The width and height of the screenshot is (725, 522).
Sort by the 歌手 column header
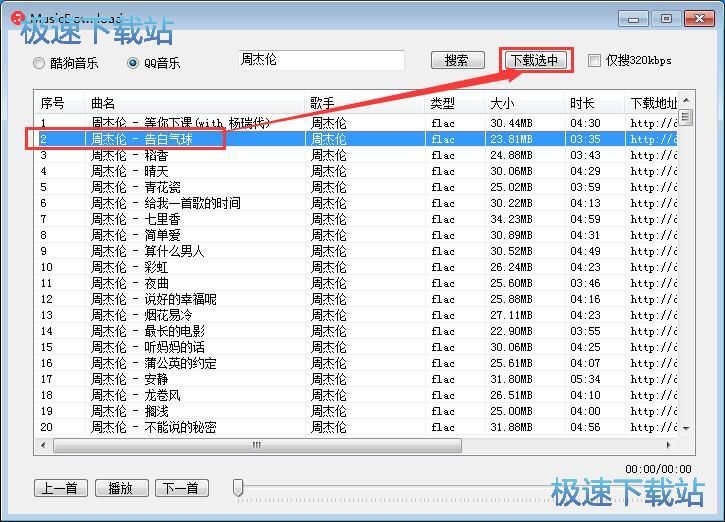pos(365,103)
